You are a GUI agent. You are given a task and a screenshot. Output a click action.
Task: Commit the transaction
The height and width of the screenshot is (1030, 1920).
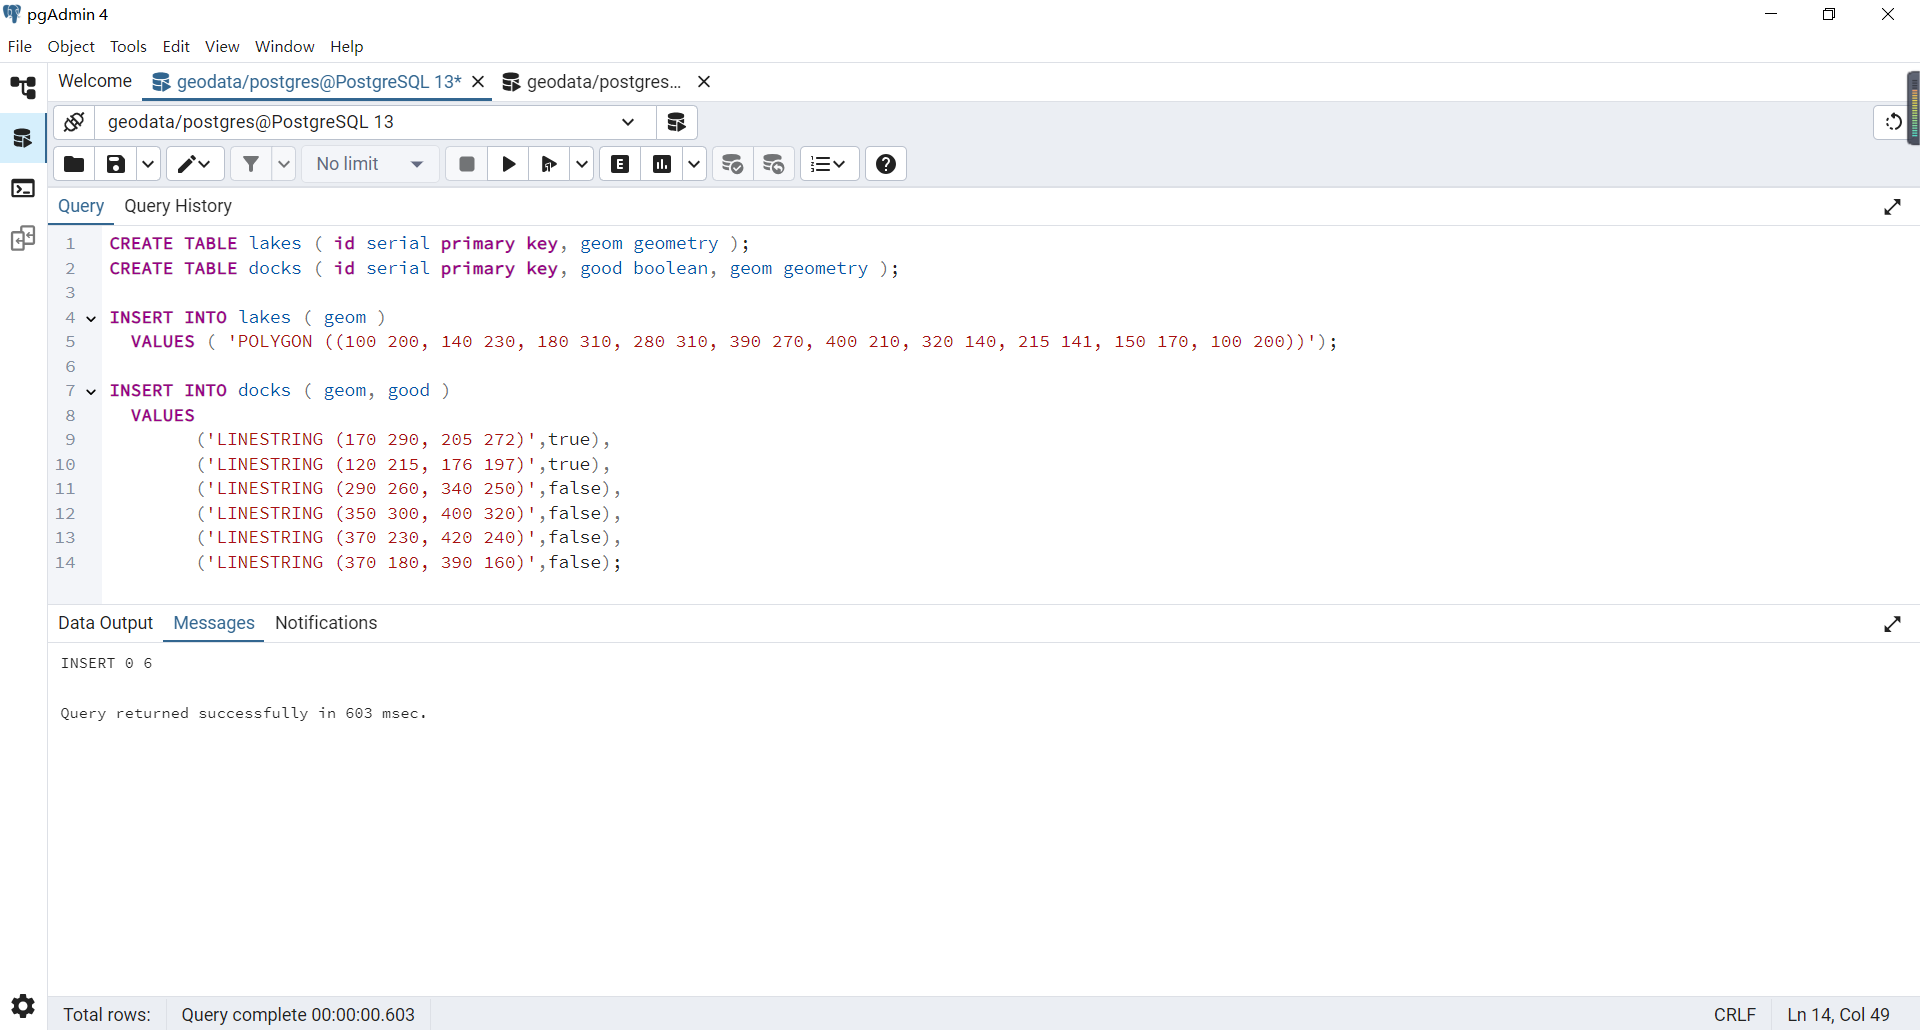733,164
